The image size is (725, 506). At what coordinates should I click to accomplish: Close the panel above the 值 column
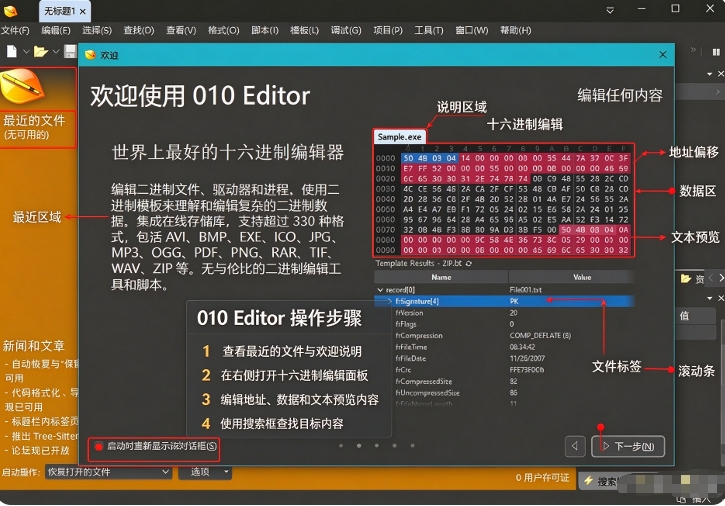coord(720,298)
